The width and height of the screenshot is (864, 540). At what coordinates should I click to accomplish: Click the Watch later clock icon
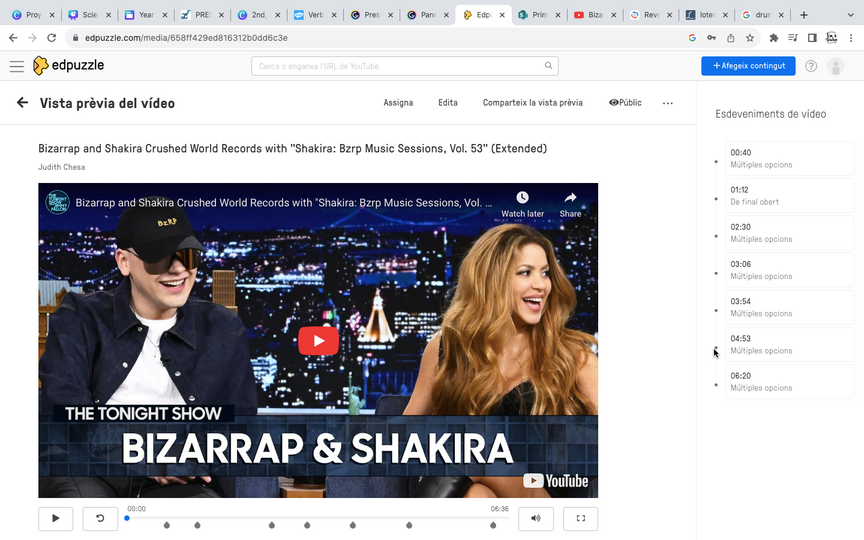click(x=522, y=197)
